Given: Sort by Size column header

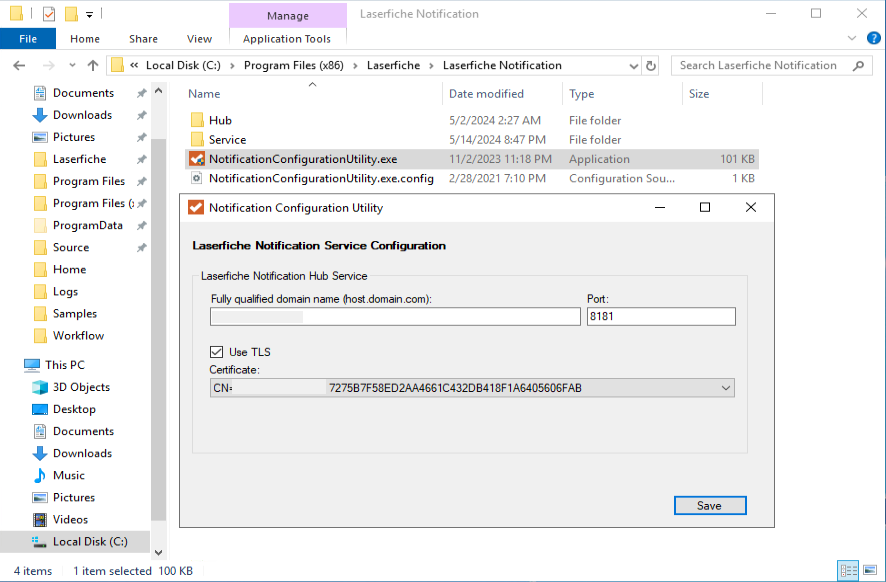Looking at the screenshot, I should pyautogui.click(x=699, y=94).
